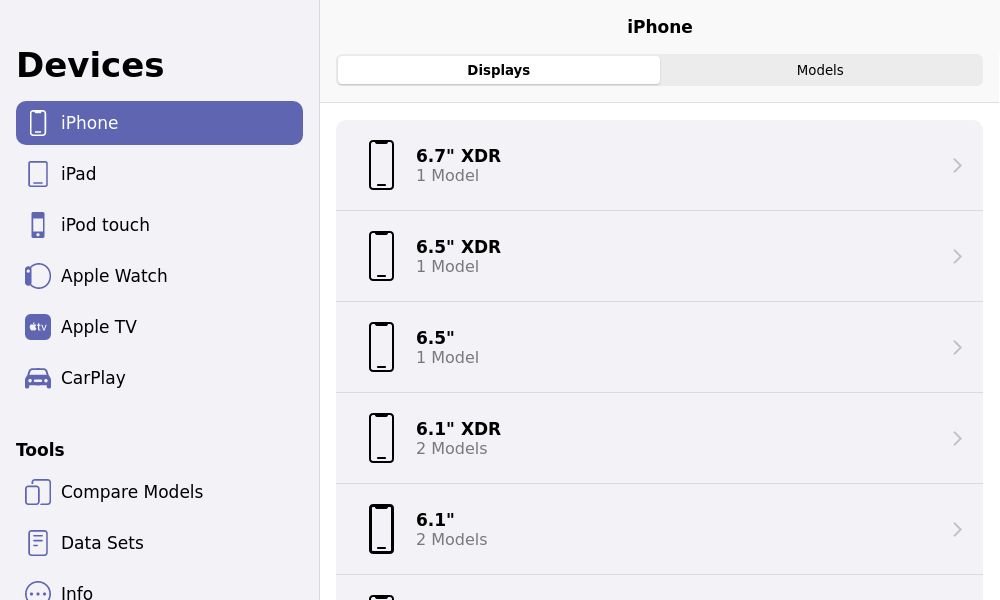Click the Apple Watch icon
This screenshot has width=1000, height=600.
point(38,276)
